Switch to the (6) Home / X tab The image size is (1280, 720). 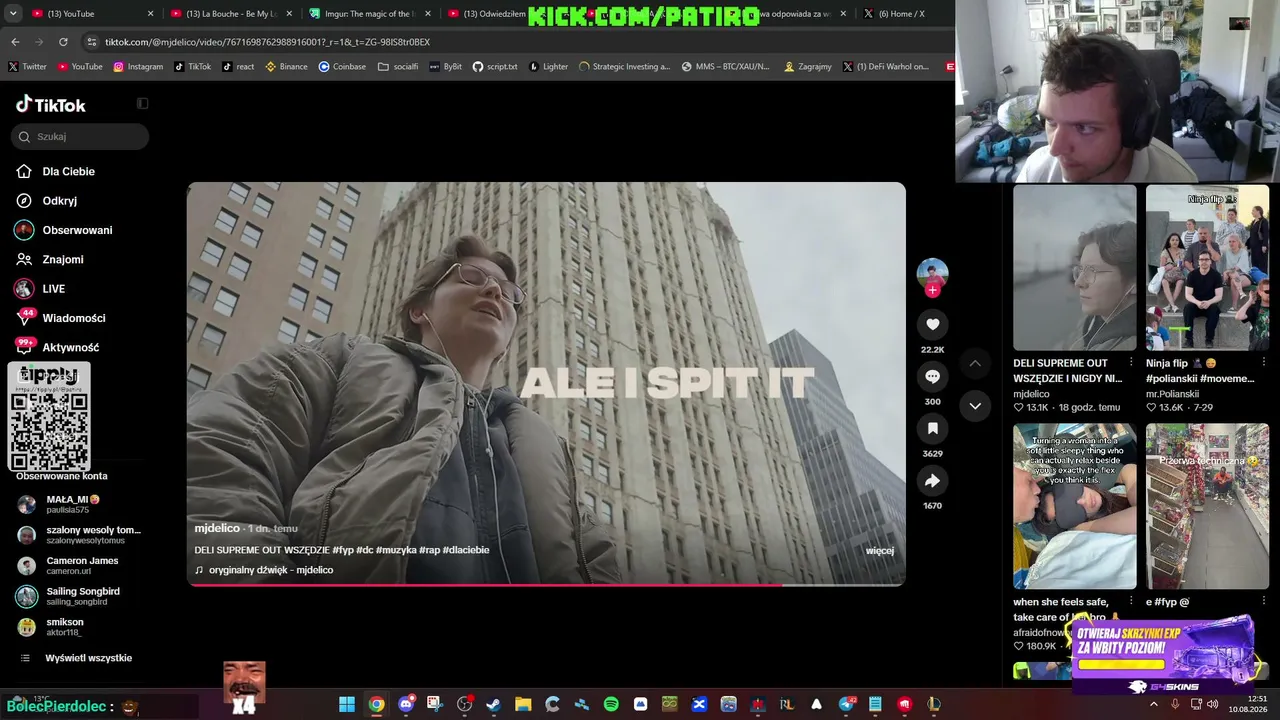coord(900,14)
